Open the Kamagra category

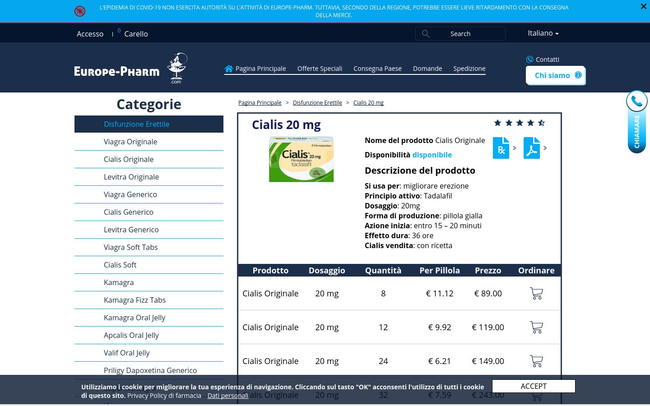tap(119, 282)
